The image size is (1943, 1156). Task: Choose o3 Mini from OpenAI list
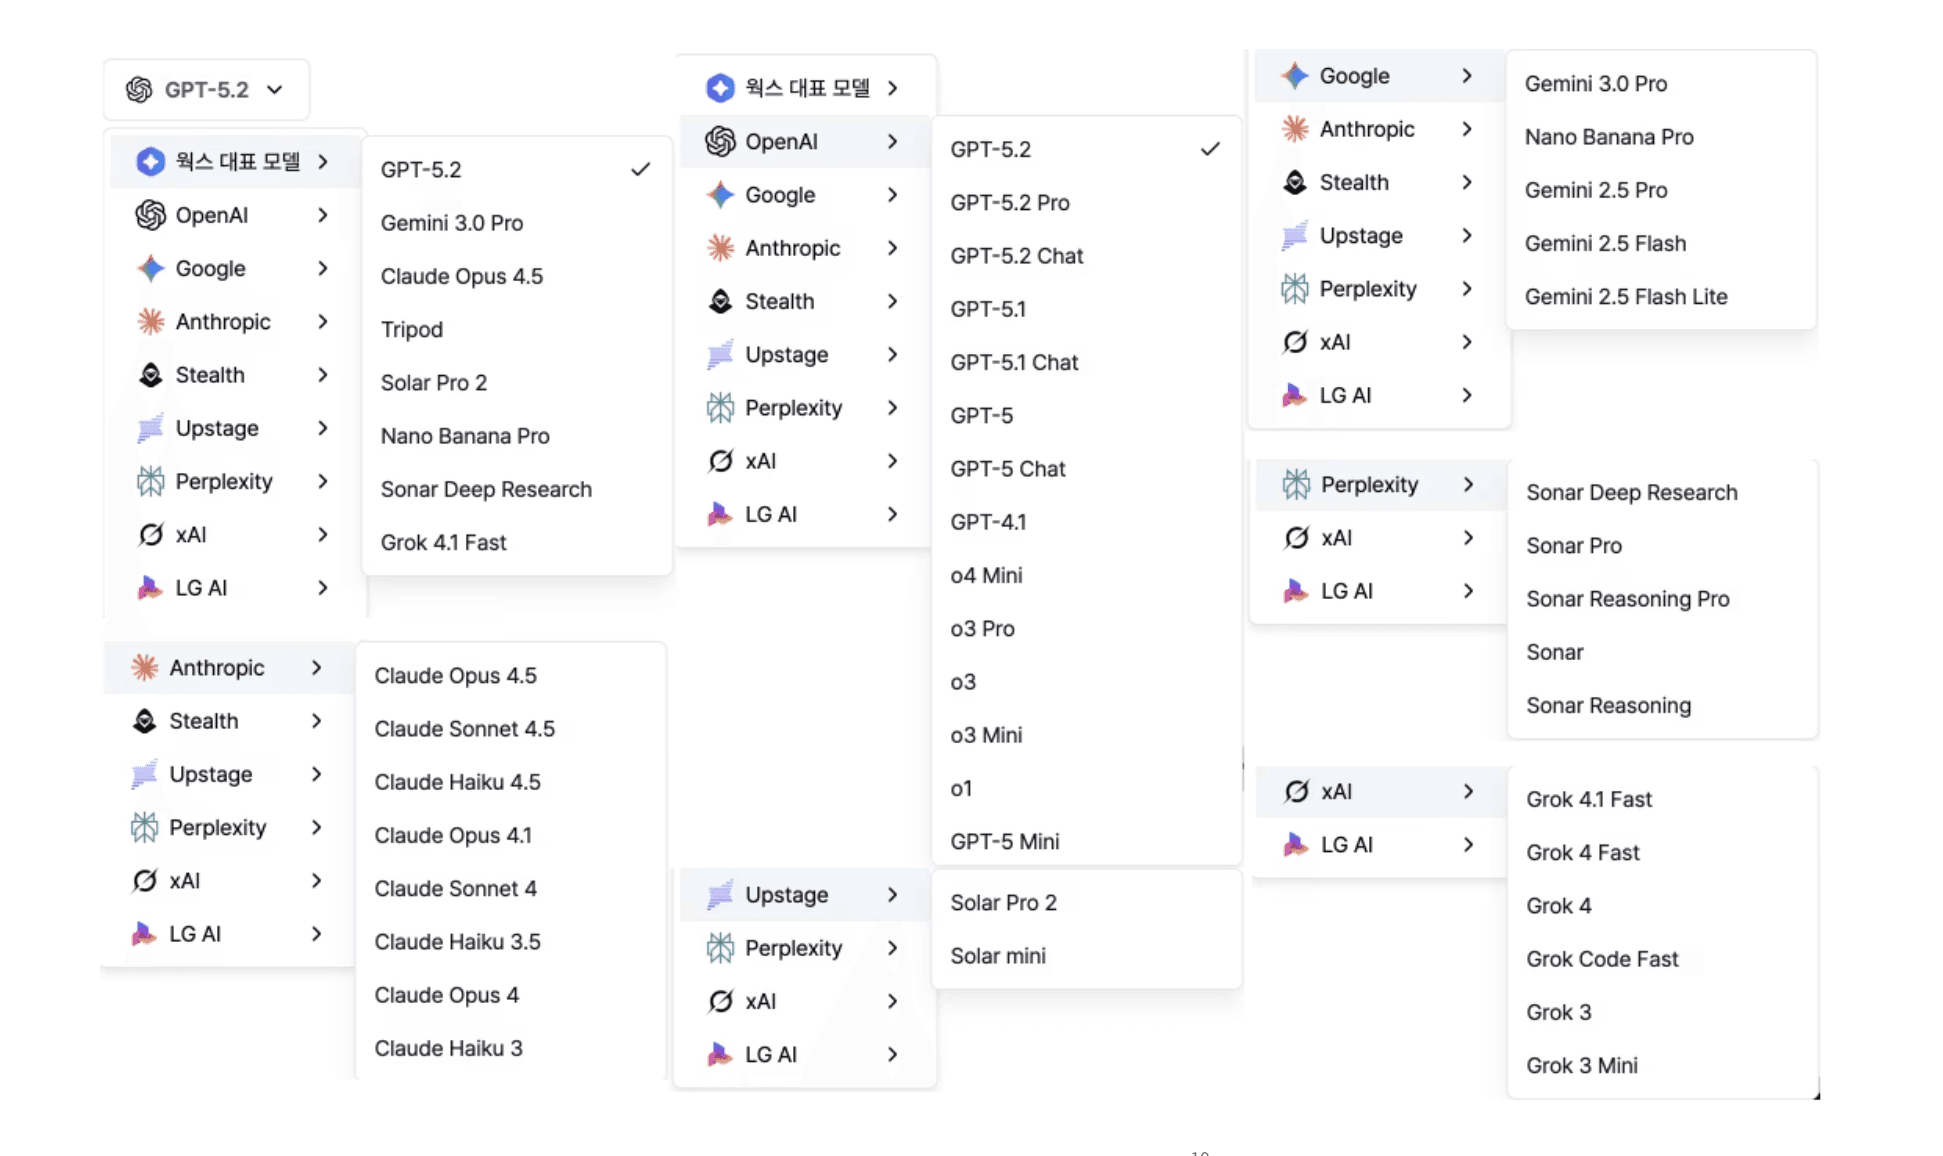click(985, 735)
